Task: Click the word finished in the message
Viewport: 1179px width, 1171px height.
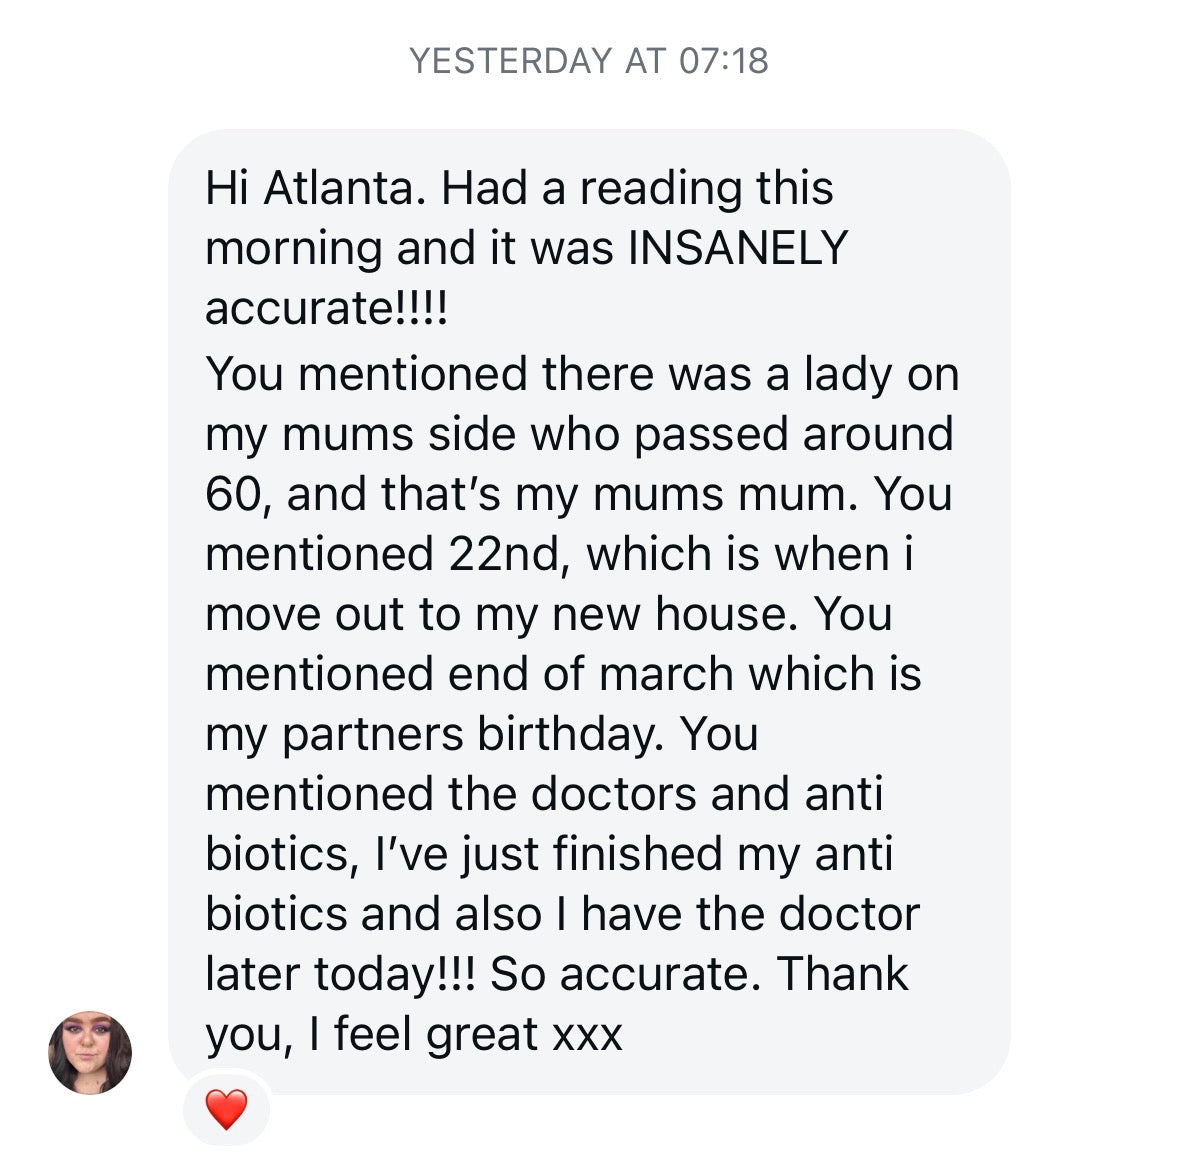Action: [636, 854]
